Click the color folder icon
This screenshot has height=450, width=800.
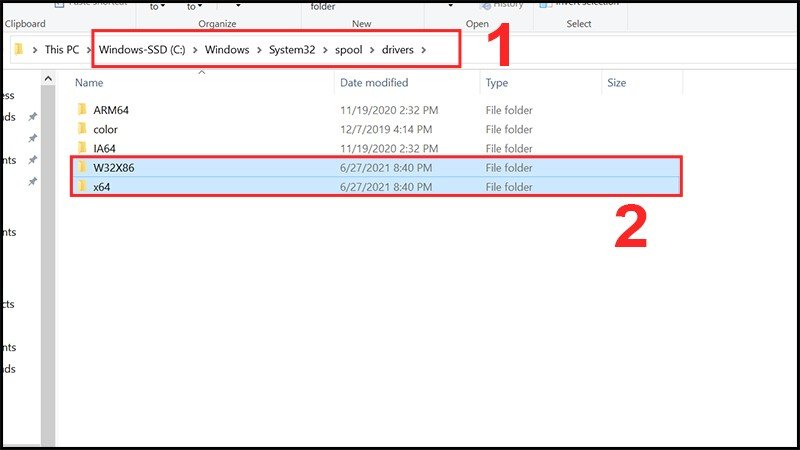tap(82, 130)
